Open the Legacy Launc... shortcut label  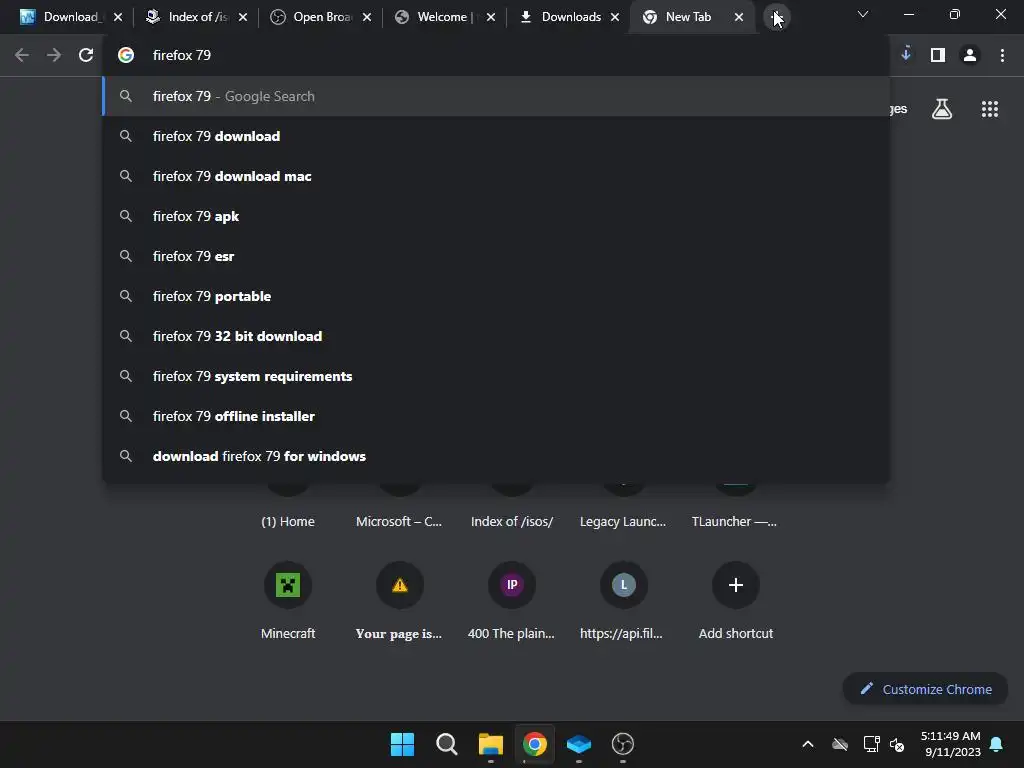tap(623, 522)
